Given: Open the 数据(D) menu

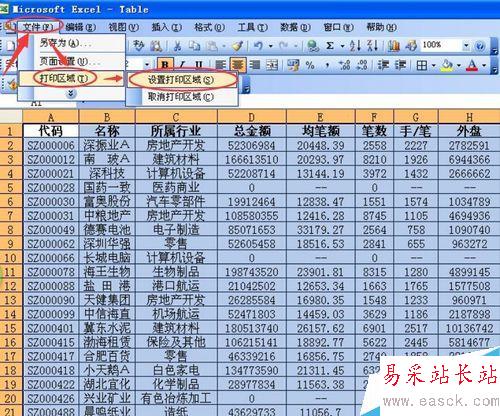Looking at the screenshot, I should coord(295,27).
